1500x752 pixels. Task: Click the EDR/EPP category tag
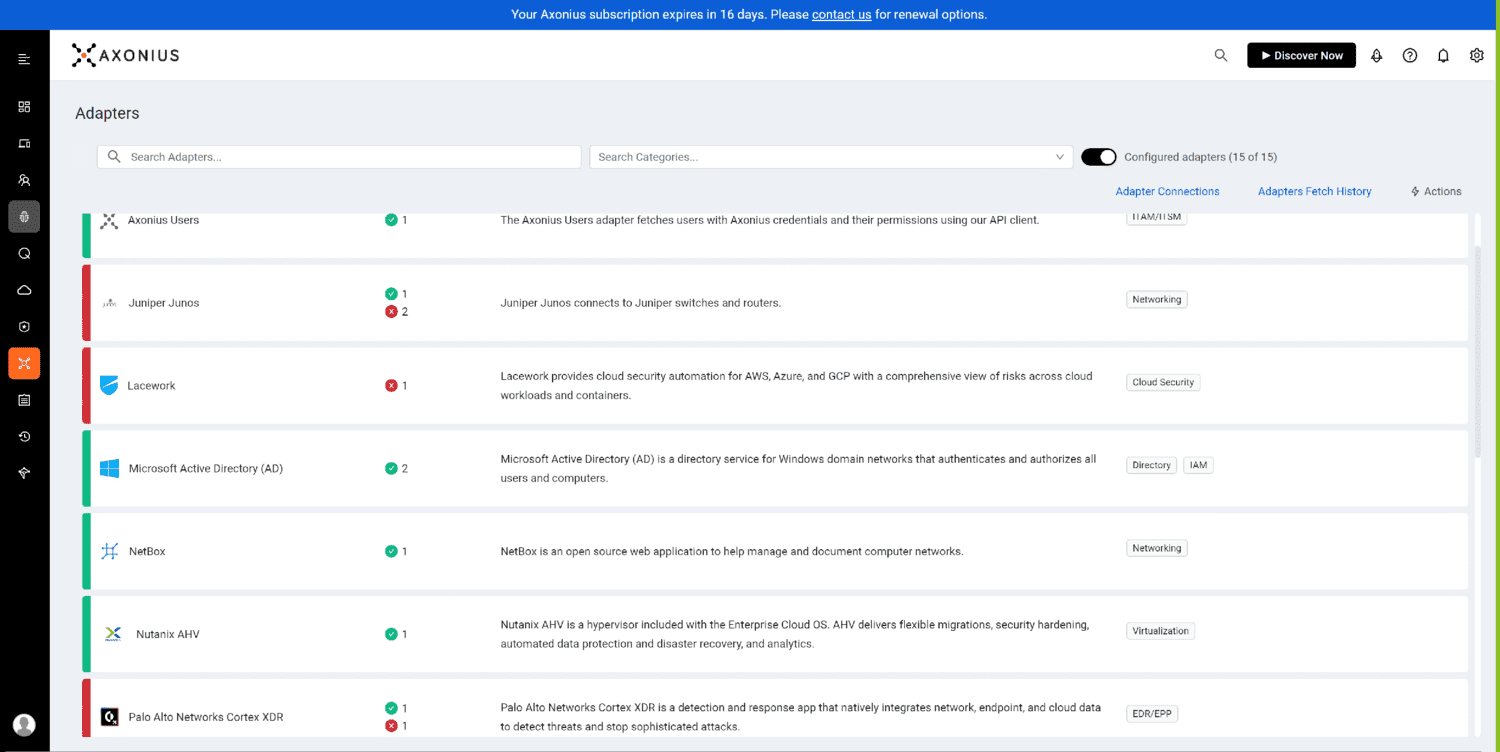(1152, 714)
